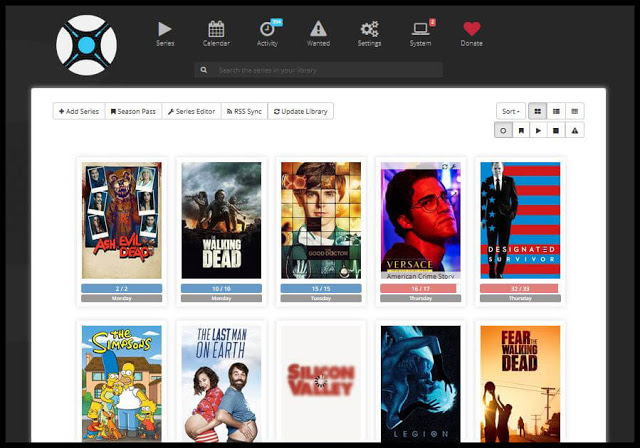The image size is (640, 448).
Task: Click the Update Library button
Action: point(301,111)
